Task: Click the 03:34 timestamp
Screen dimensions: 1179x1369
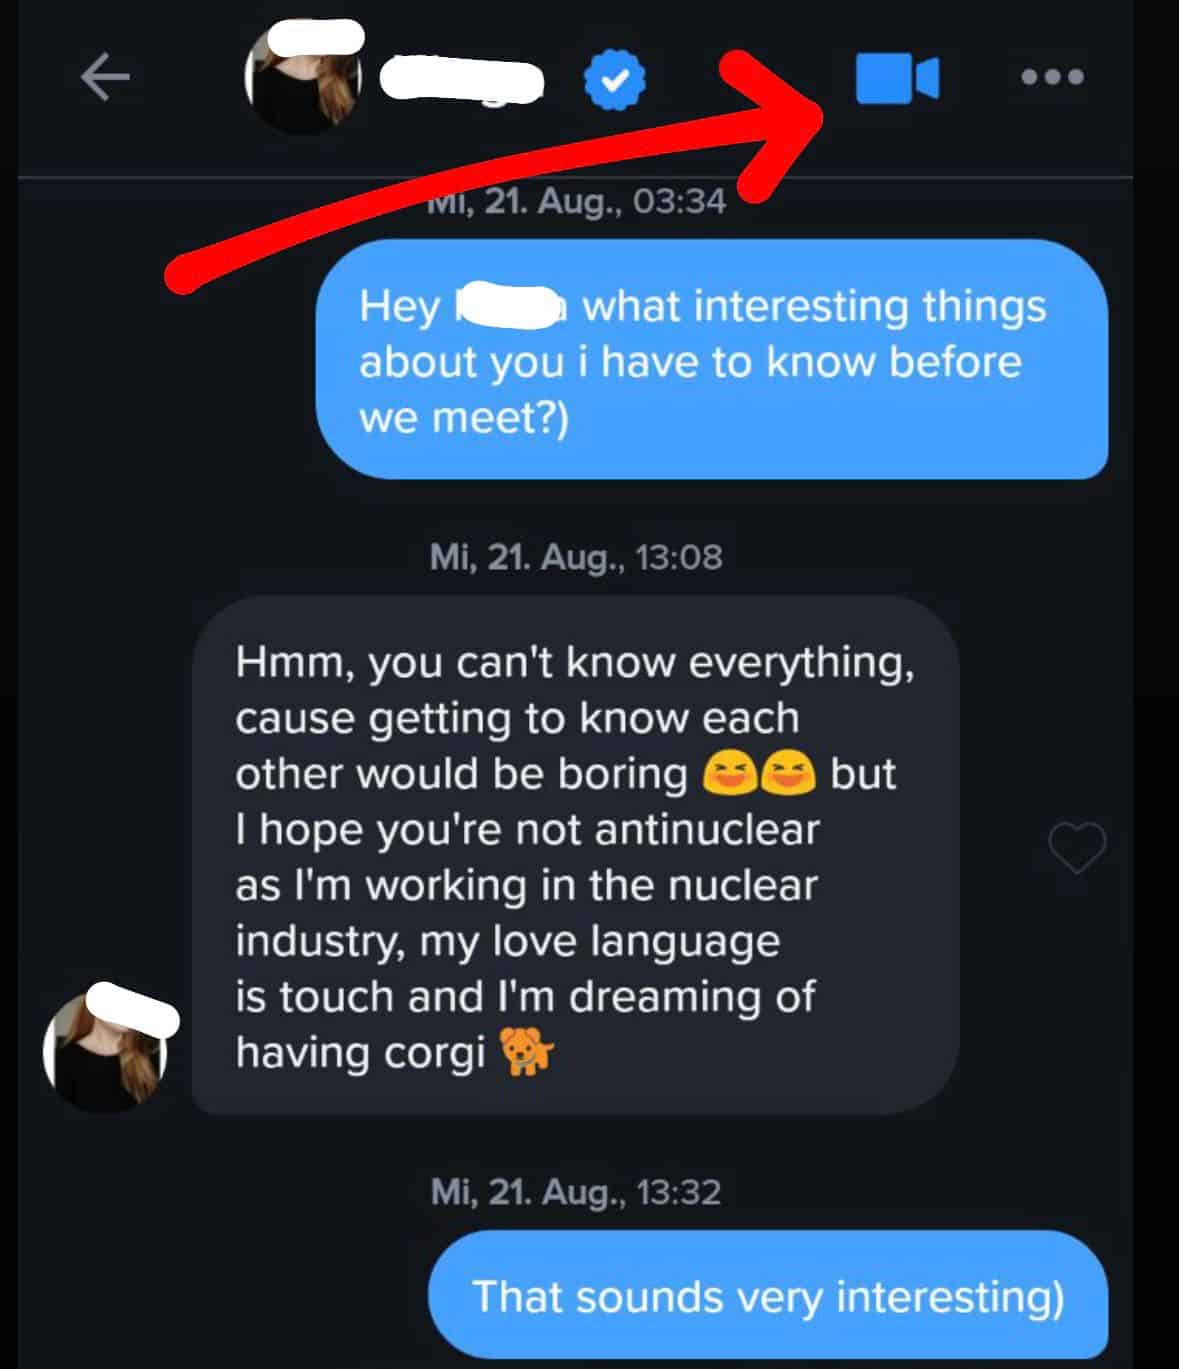Action: pyautogui.click(x=578, y=202)
